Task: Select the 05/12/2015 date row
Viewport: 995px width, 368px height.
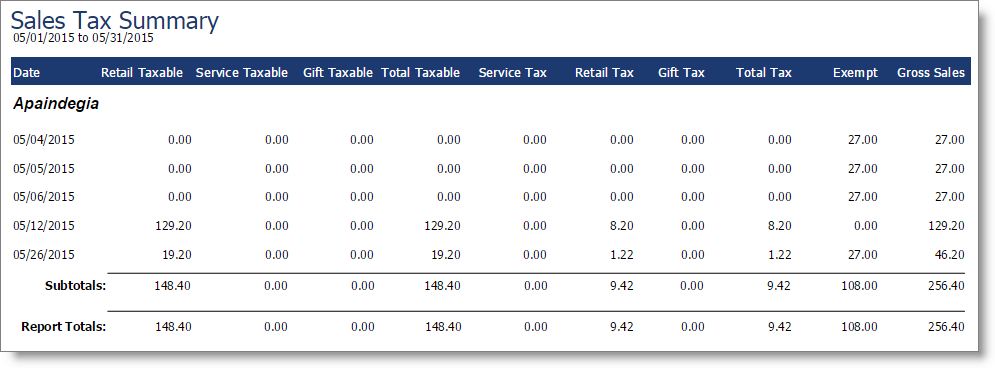Action: coord(489,226)
